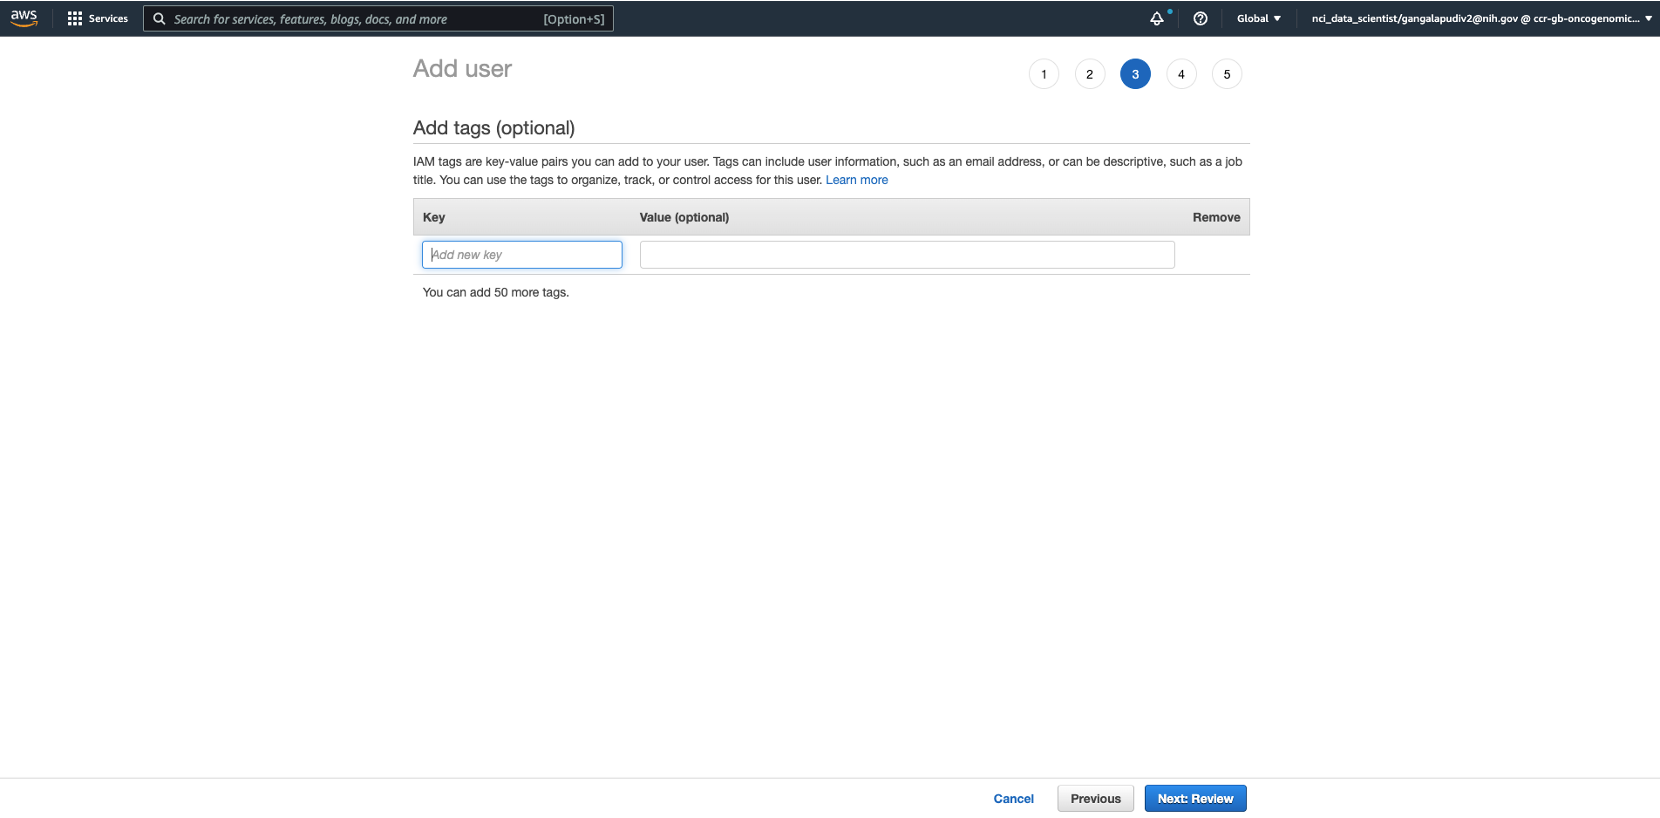
Task: Jump to step 2 indicator
Action: coord(1090,74)
